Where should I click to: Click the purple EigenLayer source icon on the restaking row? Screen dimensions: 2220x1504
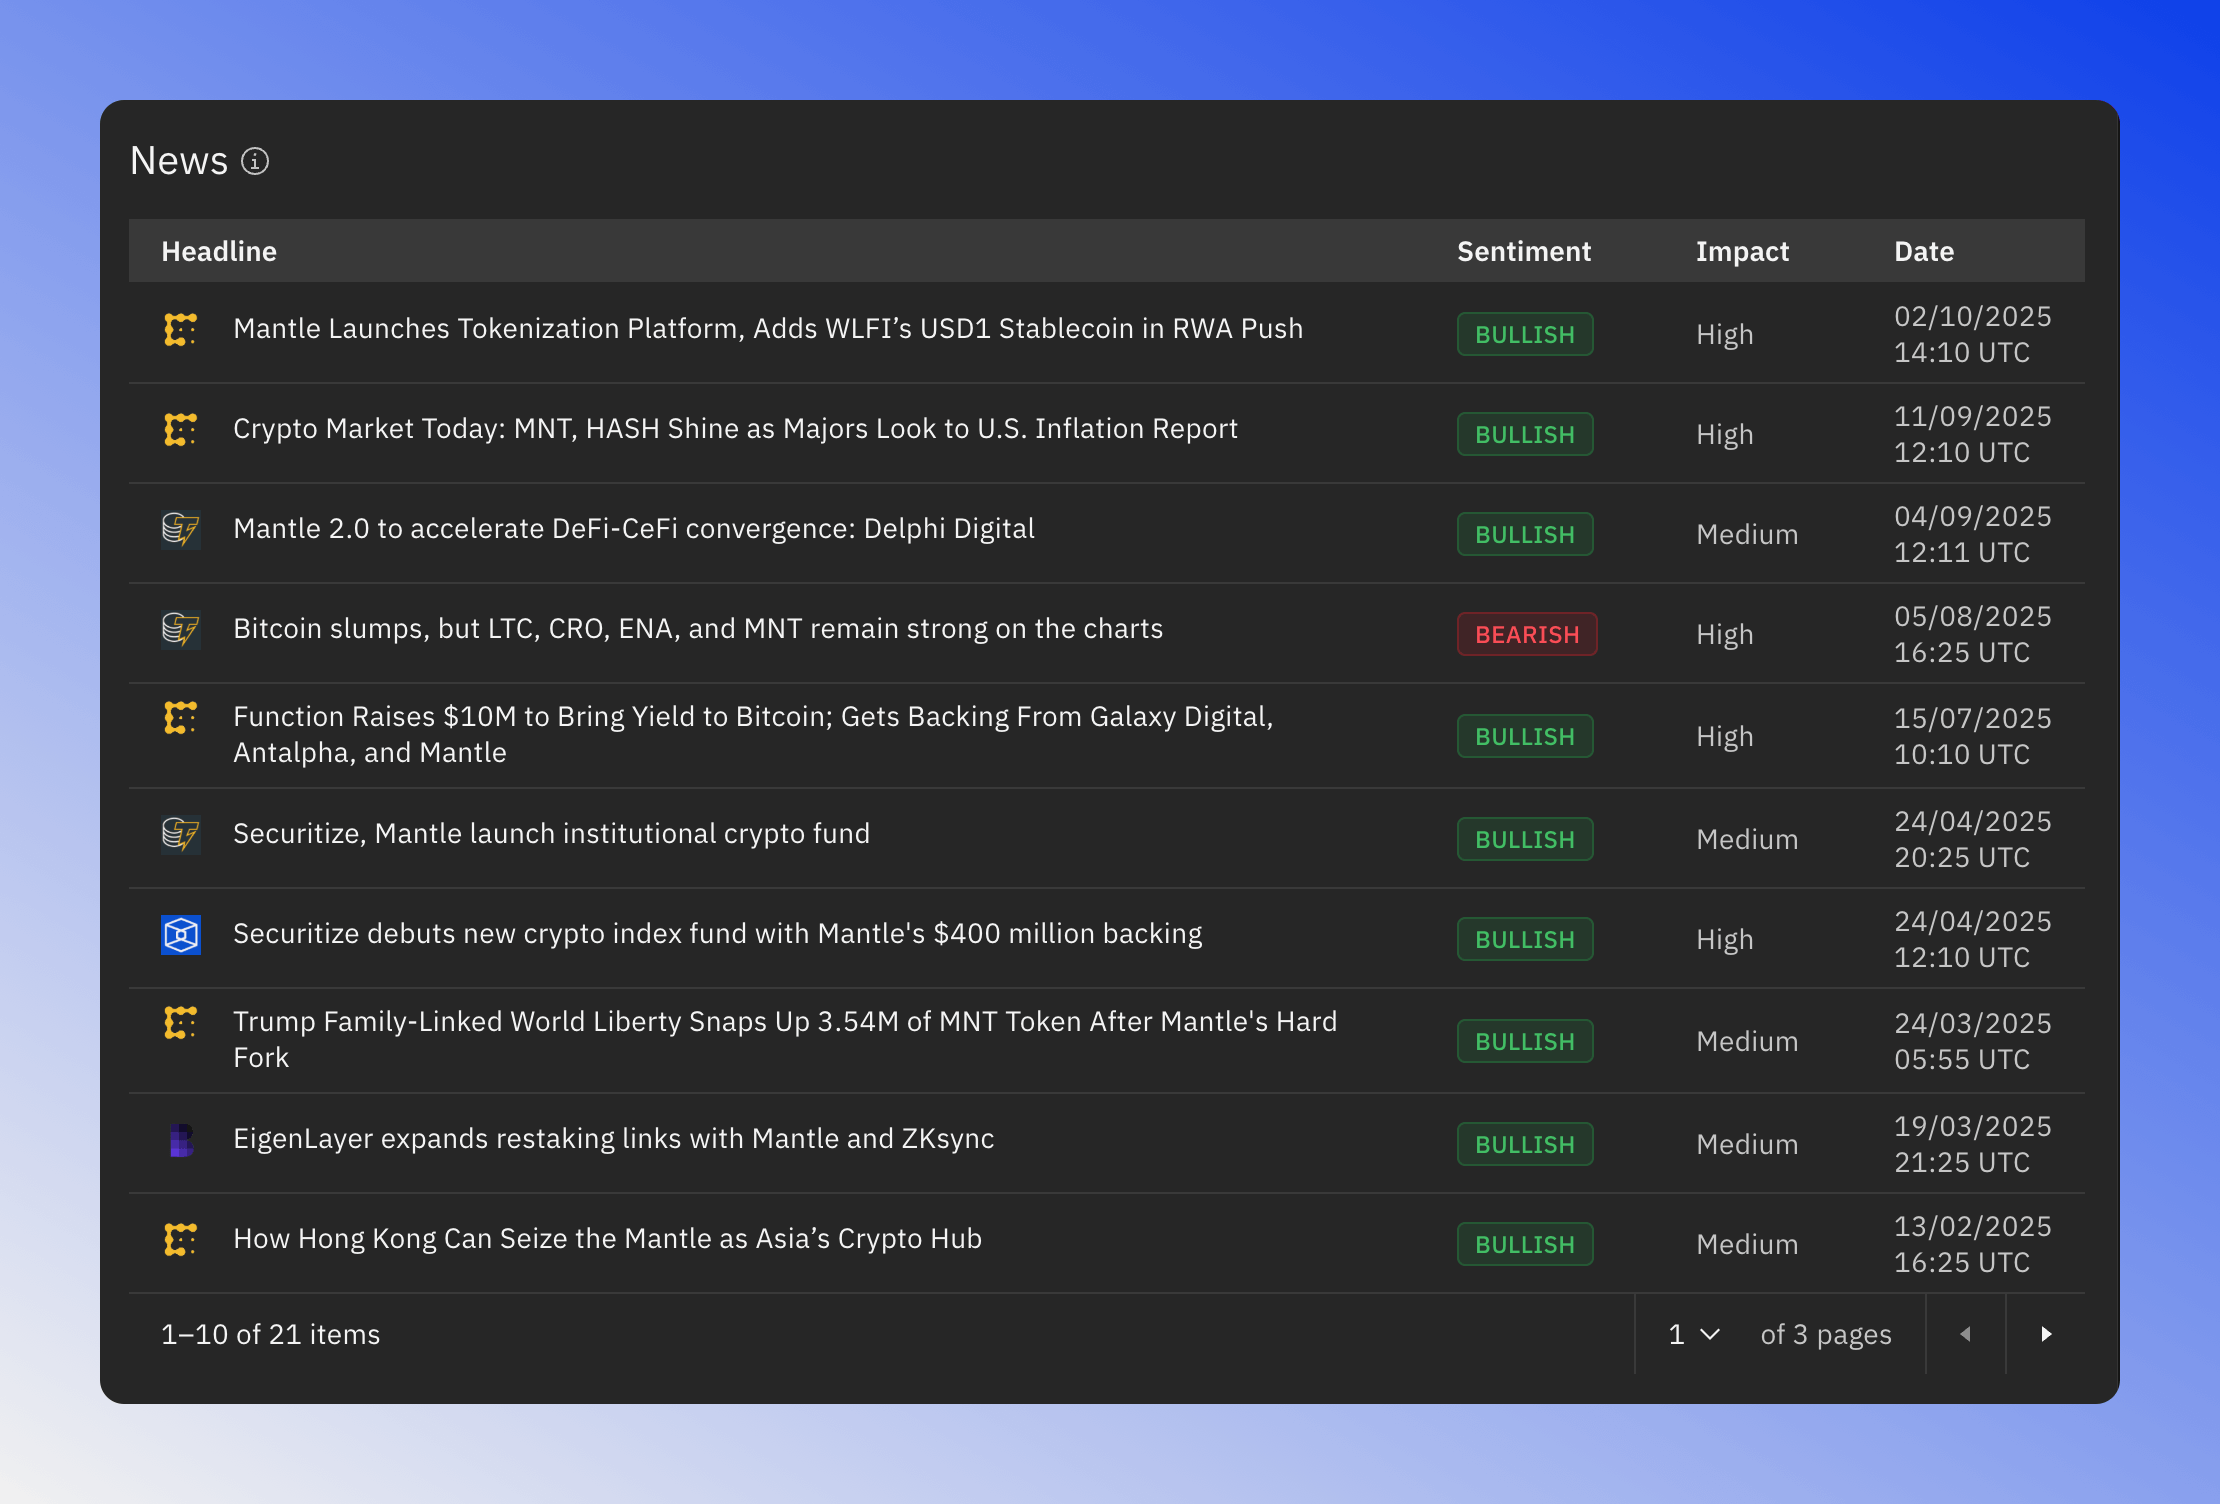tap(181, 1140)
